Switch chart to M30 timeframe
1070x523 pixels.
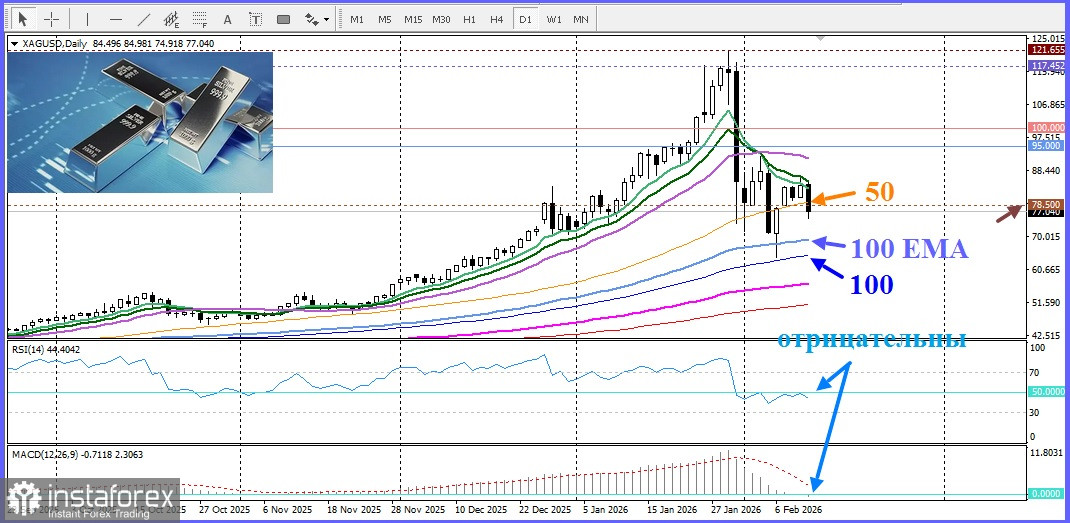tap(442, 19)
